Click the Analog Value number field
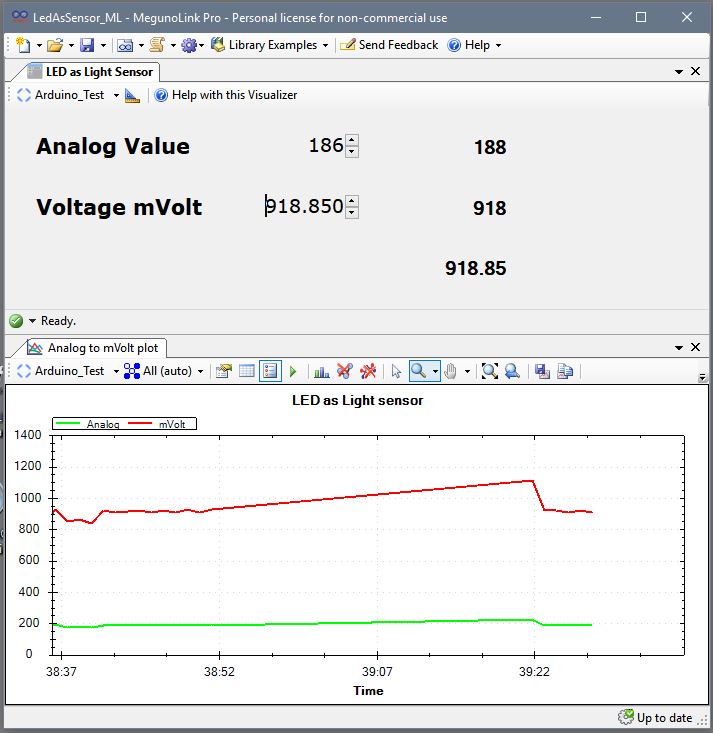 click(306, 145)
